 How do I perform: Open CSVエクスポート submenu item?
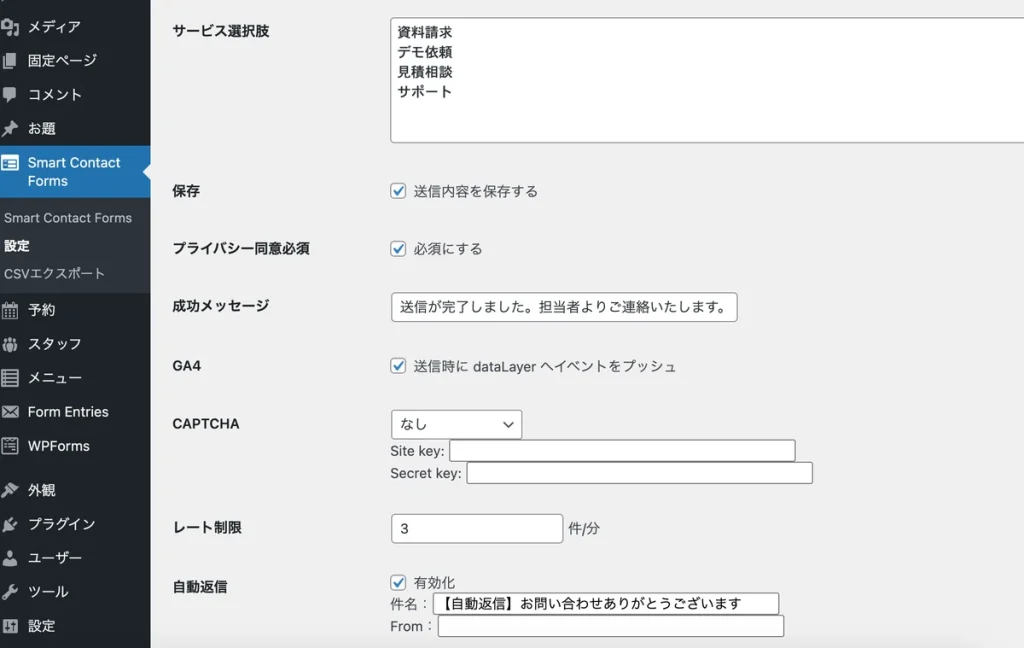52,274
